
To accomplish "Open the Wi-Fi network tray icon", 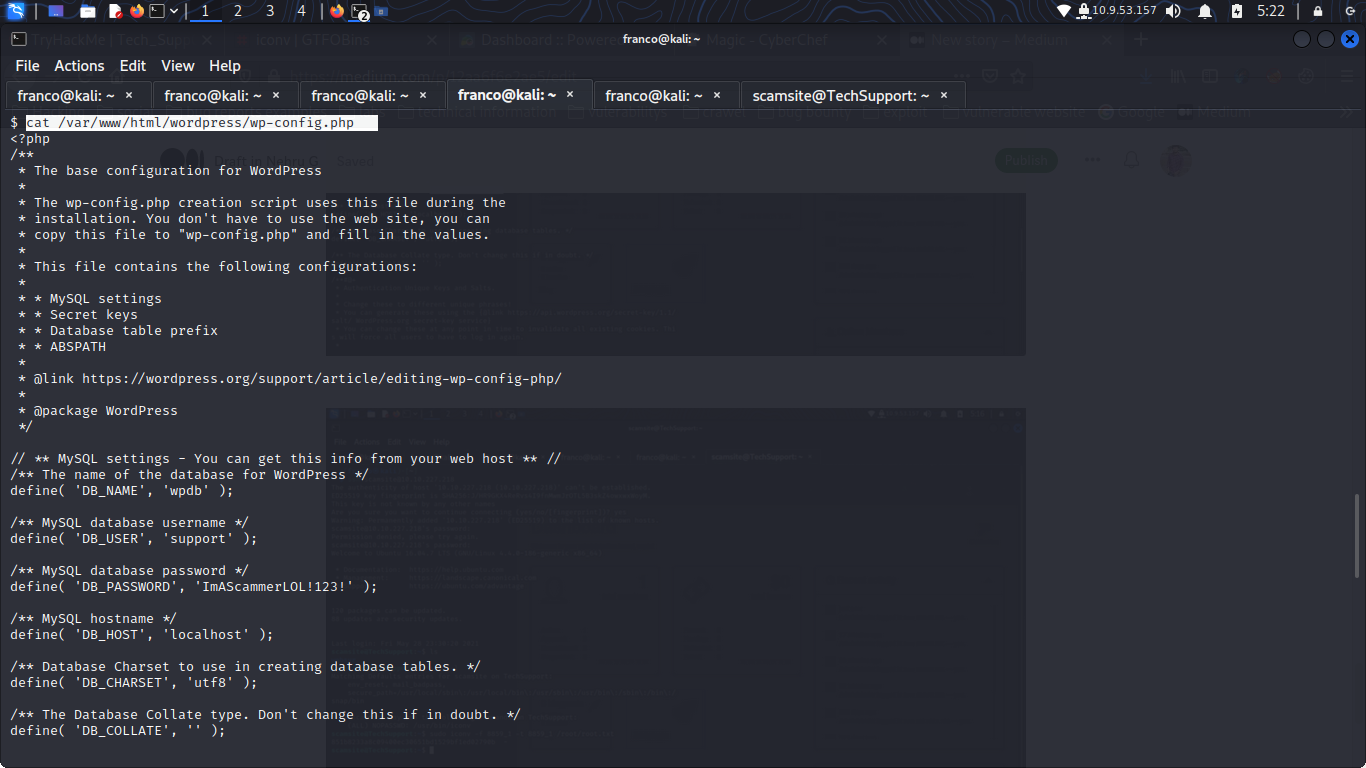I will [x=1064, y=11].
